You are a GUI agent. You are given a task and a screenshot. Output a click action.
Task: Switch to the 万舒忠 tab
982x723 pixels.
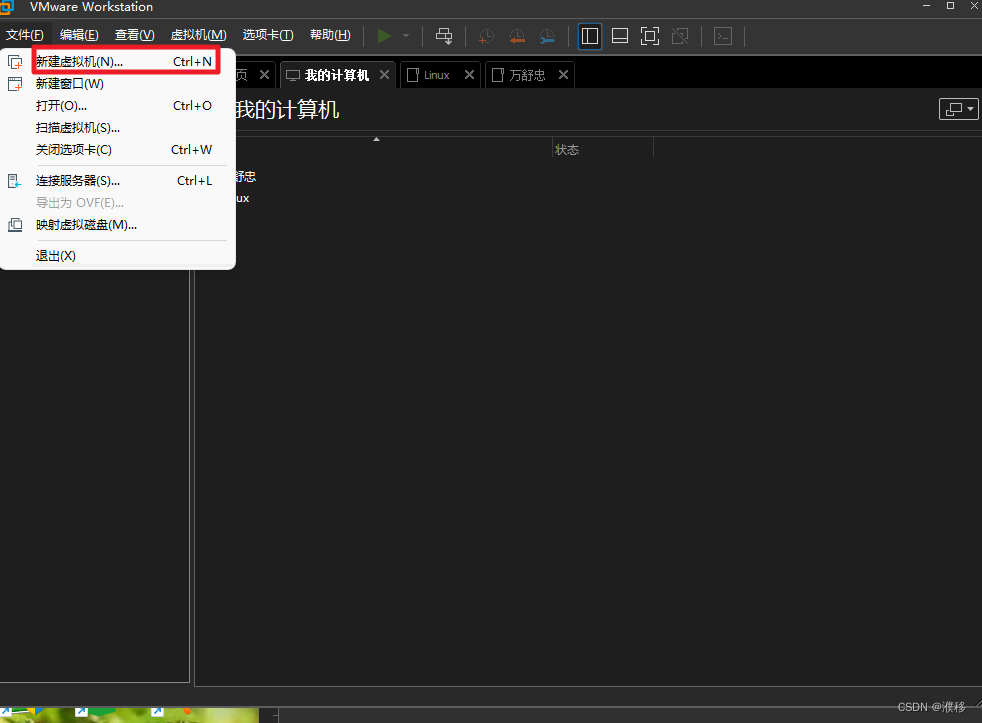coord(527,75)
